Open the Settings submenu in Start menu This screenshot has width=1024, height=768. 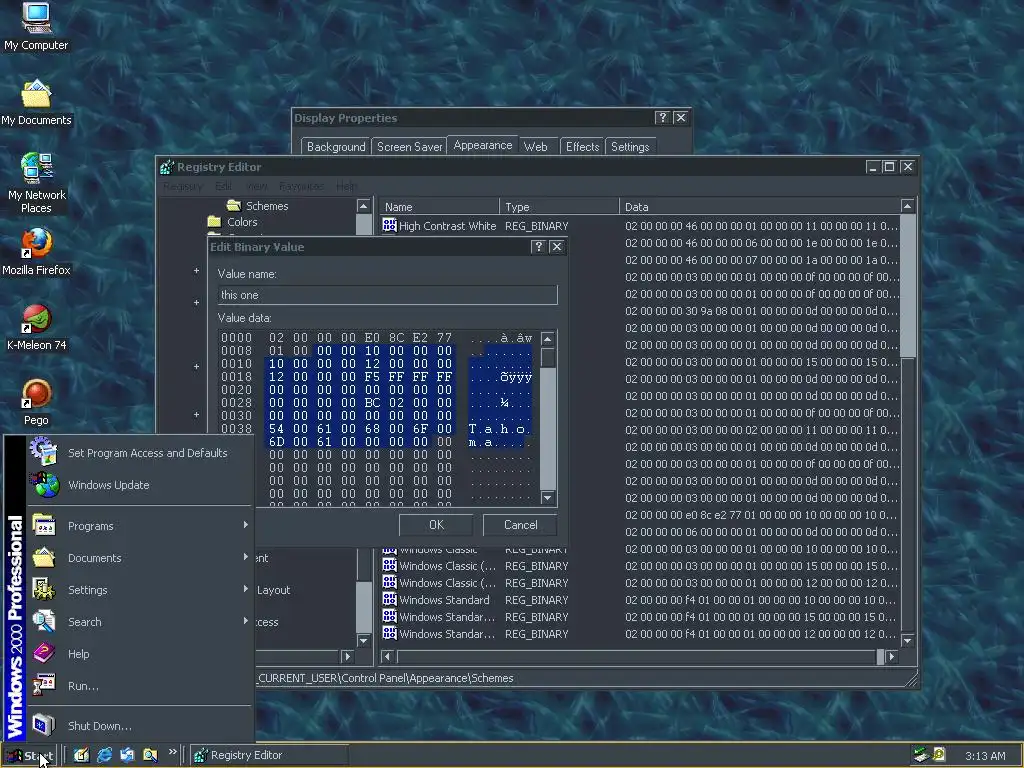(x=140, y=590)
